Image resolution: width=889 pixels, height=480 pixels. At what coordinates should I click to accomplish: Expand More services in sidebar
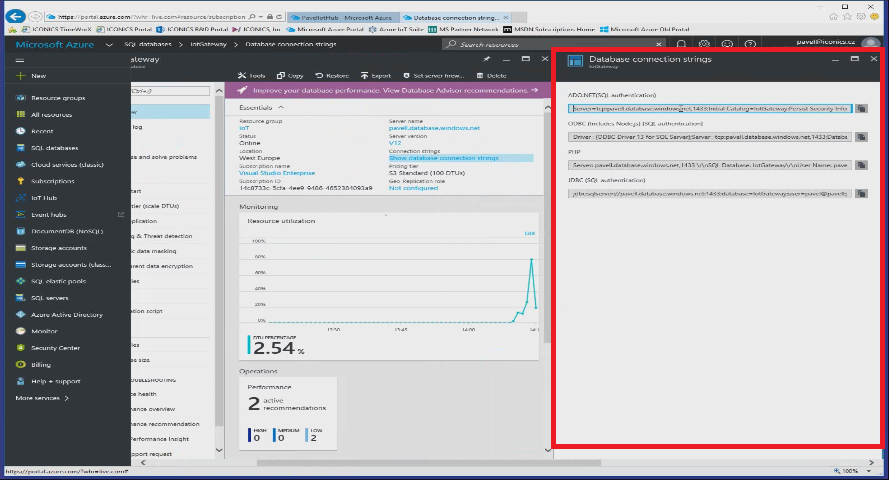pyautogui.click(x=42, y=397)
